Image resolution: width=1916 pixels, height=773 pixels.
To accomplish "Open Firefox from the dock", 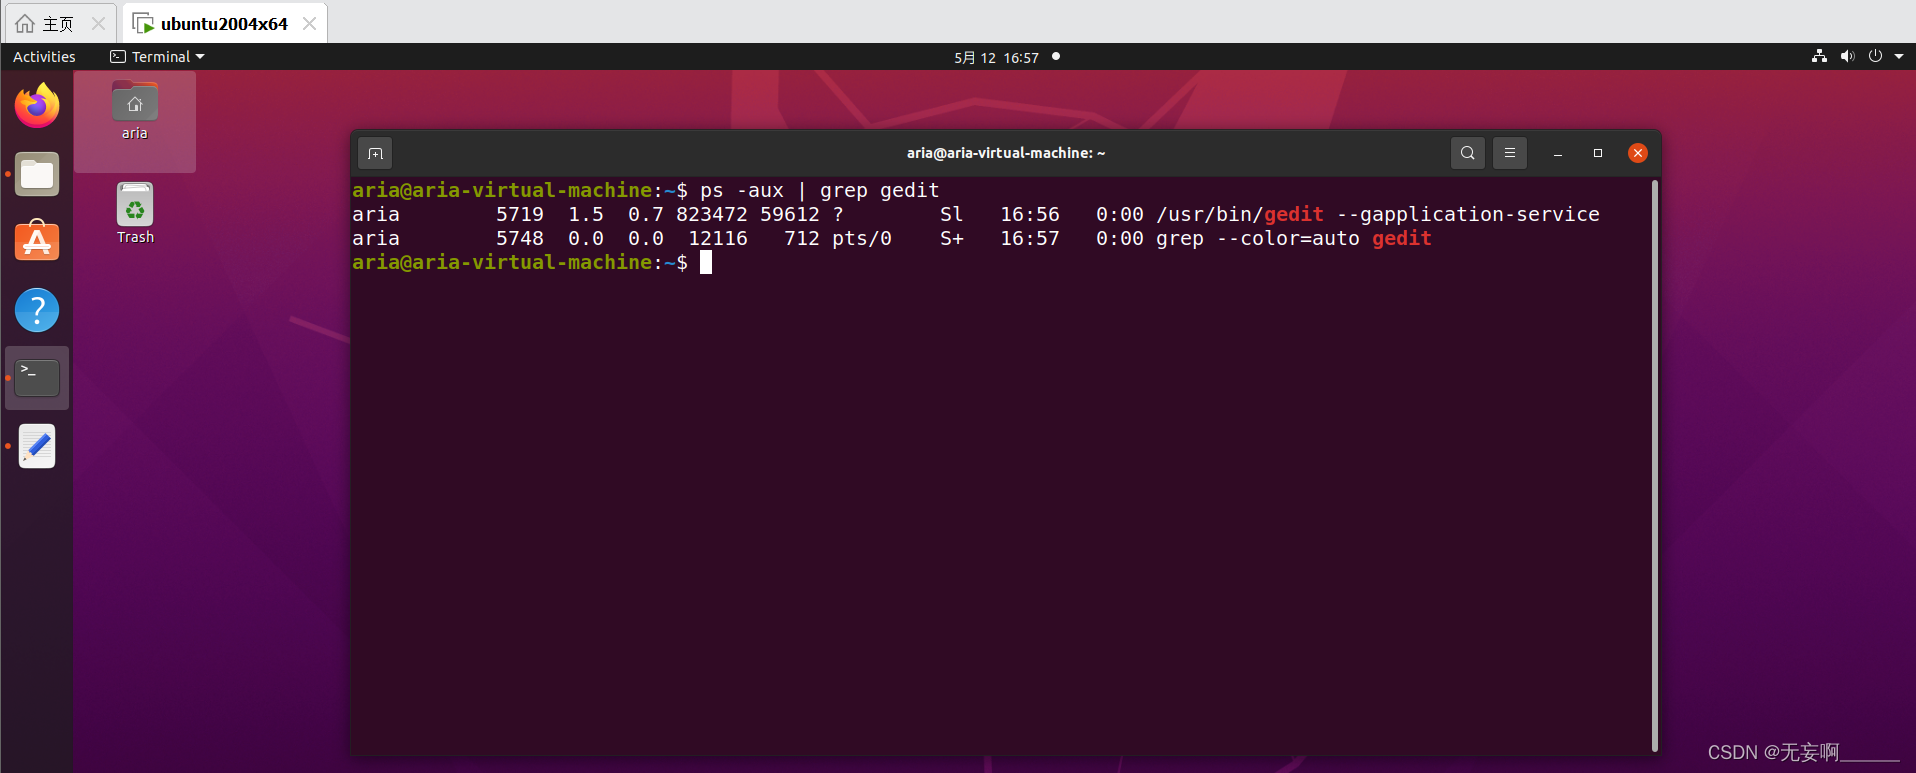I will (x=37, y=106).
